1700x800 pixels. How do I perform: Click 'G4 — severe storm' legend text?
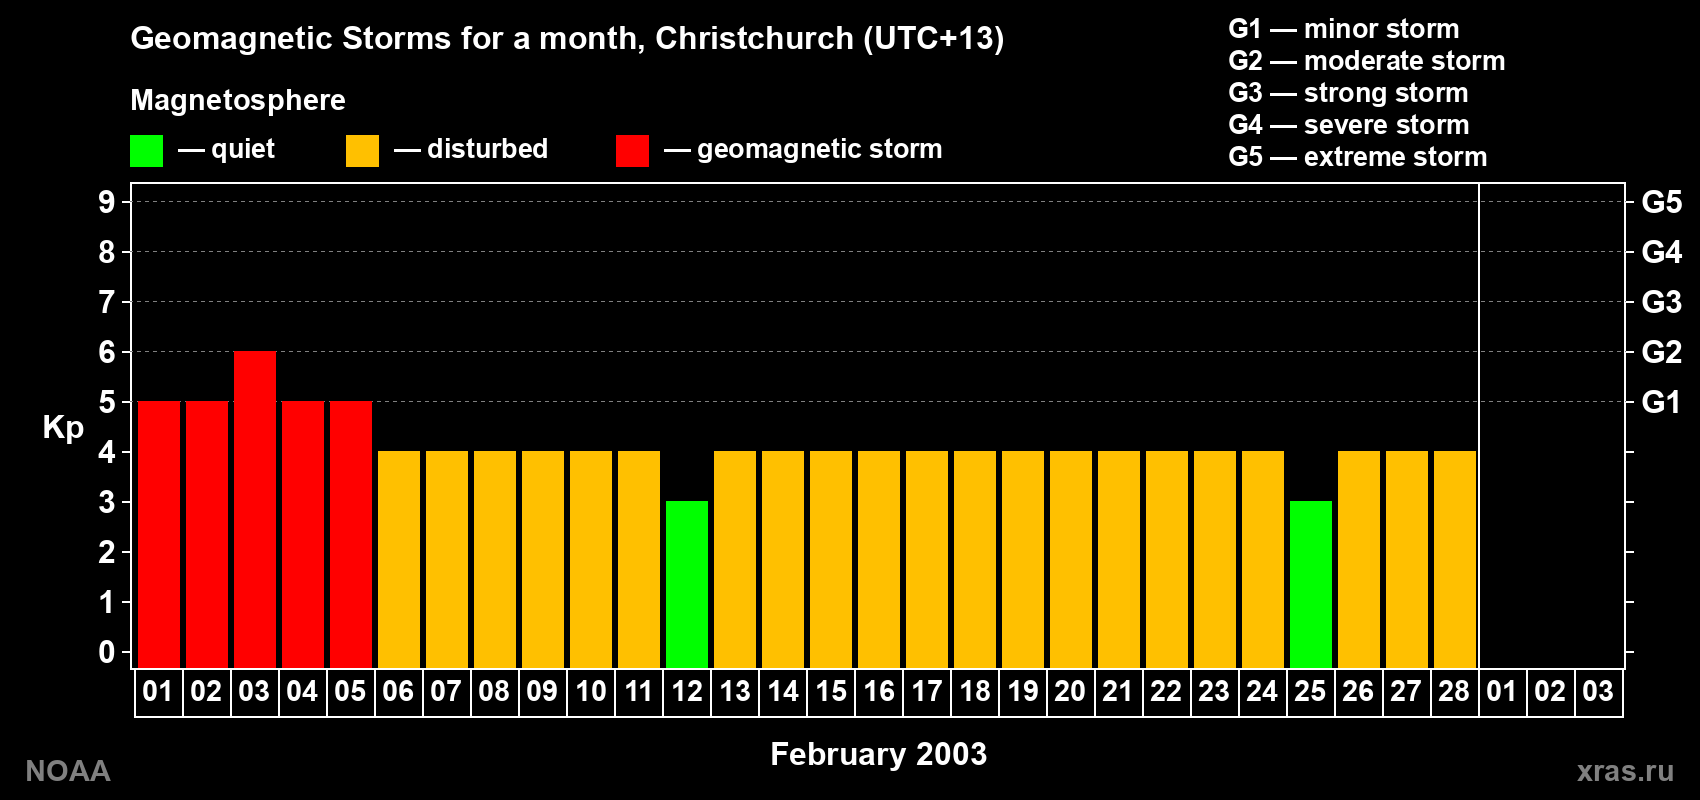[x=1349, y=125]
